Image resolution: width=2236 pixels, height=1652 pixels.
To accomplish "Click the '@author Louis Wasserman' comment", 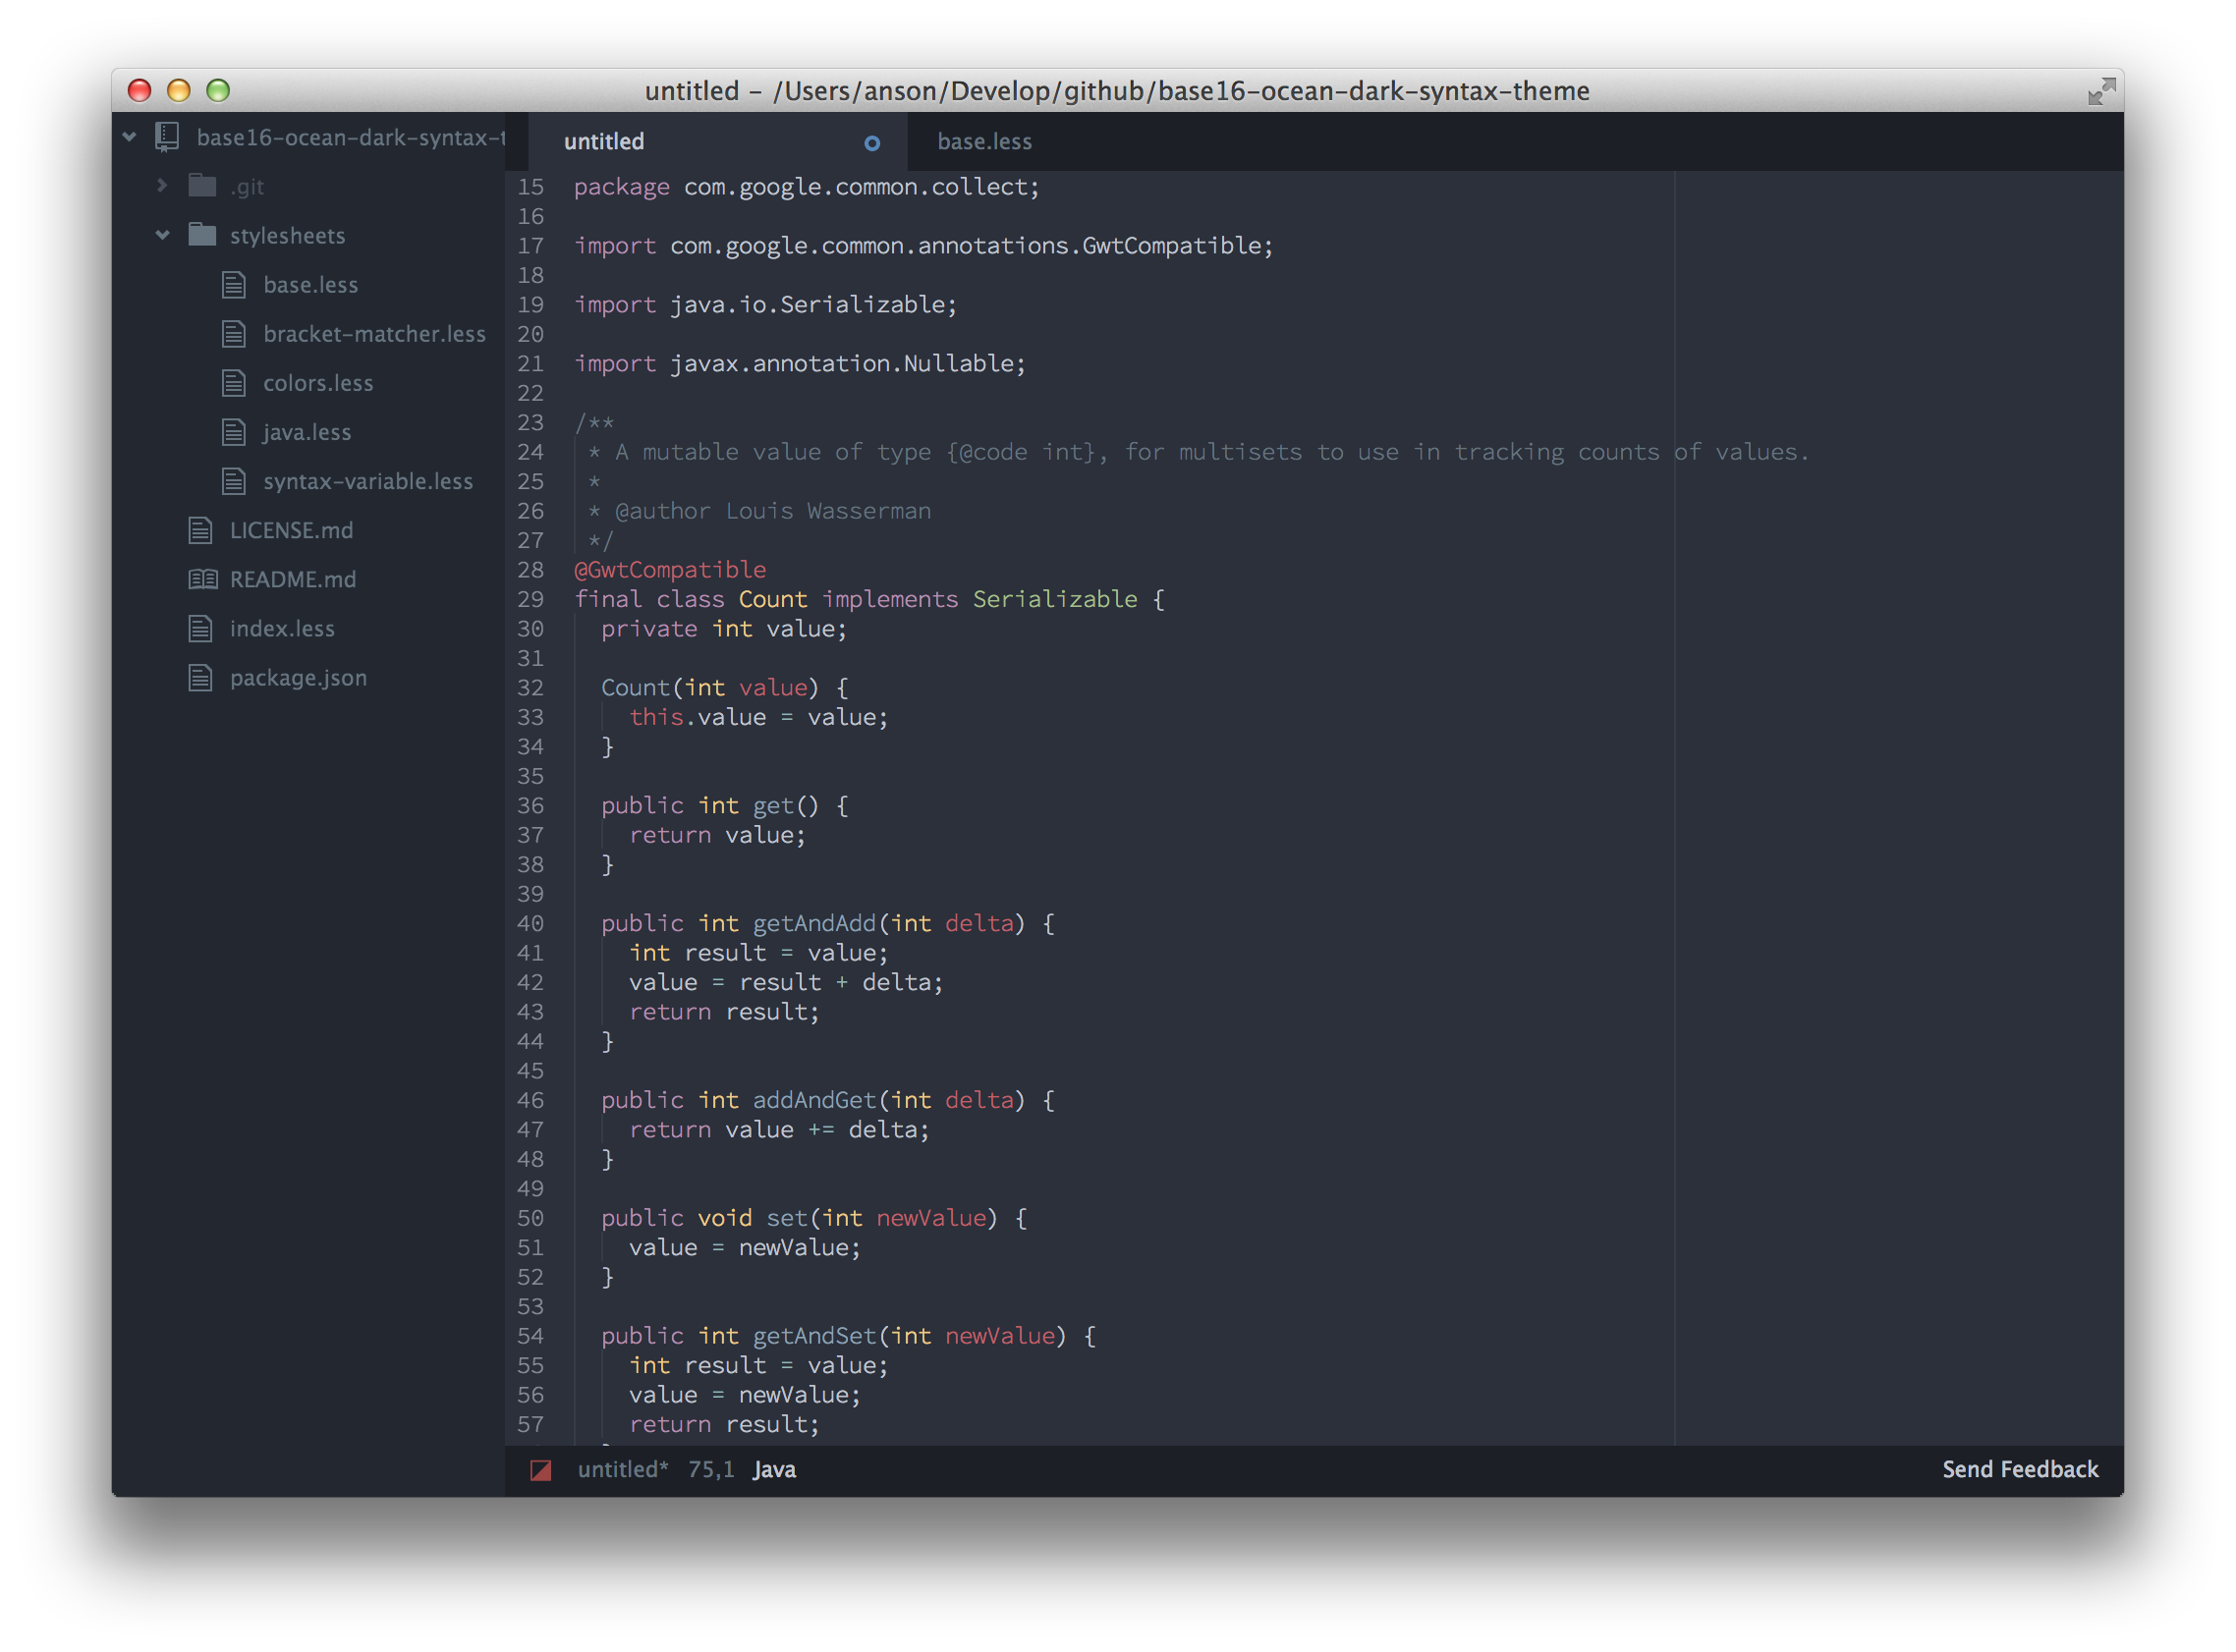I will pyautogui.click(x=773, y=511).
